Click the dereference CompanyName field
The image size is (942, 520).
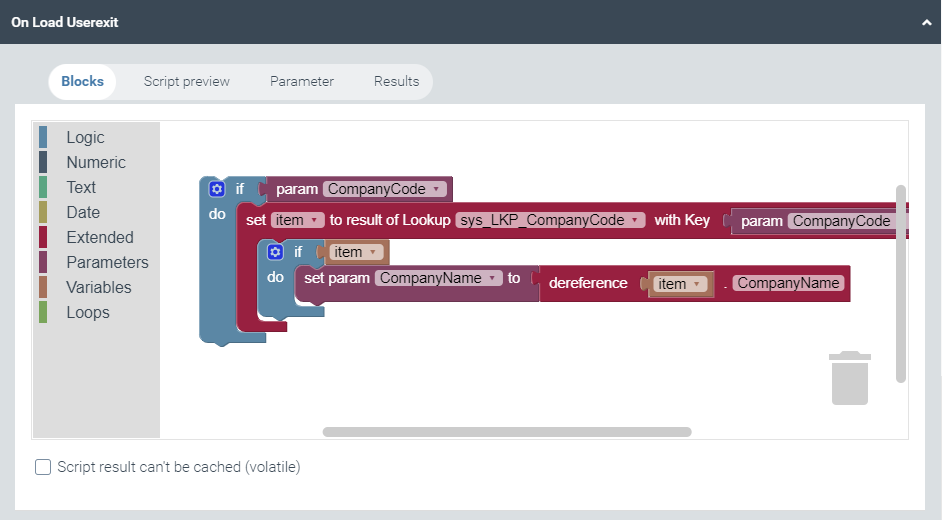(789, 283)
